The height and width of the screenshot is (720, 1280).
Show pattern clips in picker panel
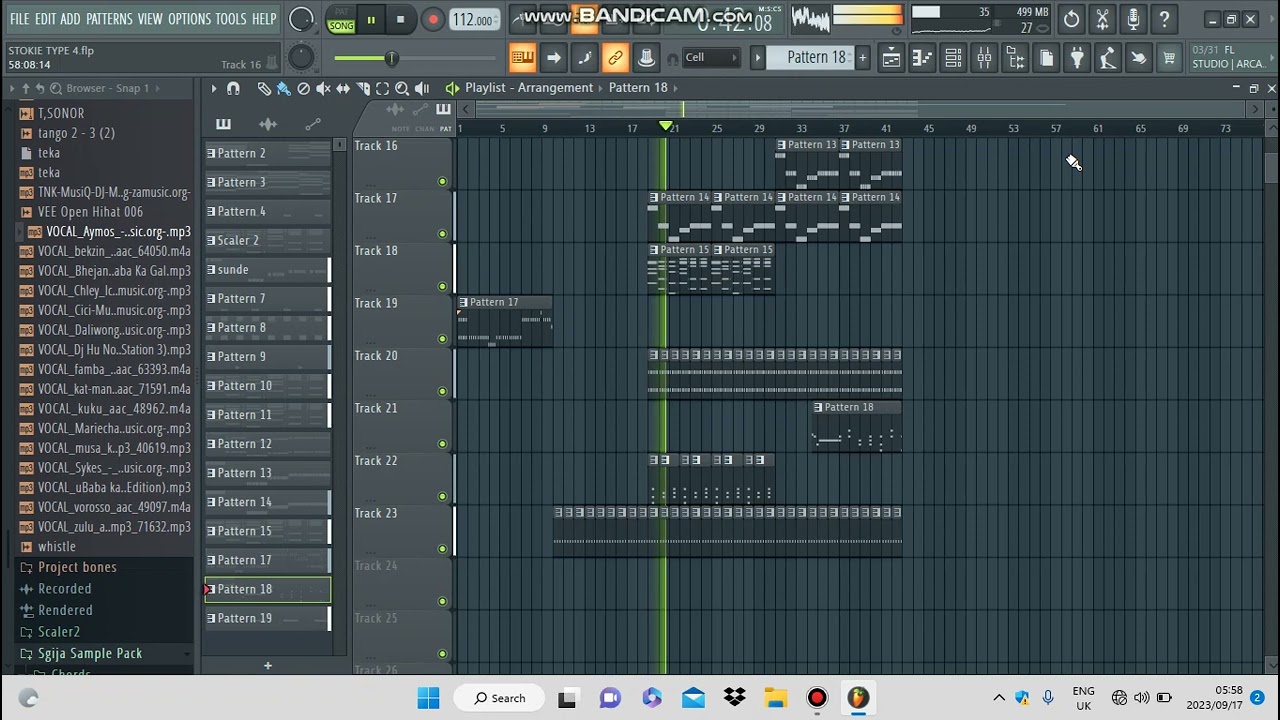(223, 124)
